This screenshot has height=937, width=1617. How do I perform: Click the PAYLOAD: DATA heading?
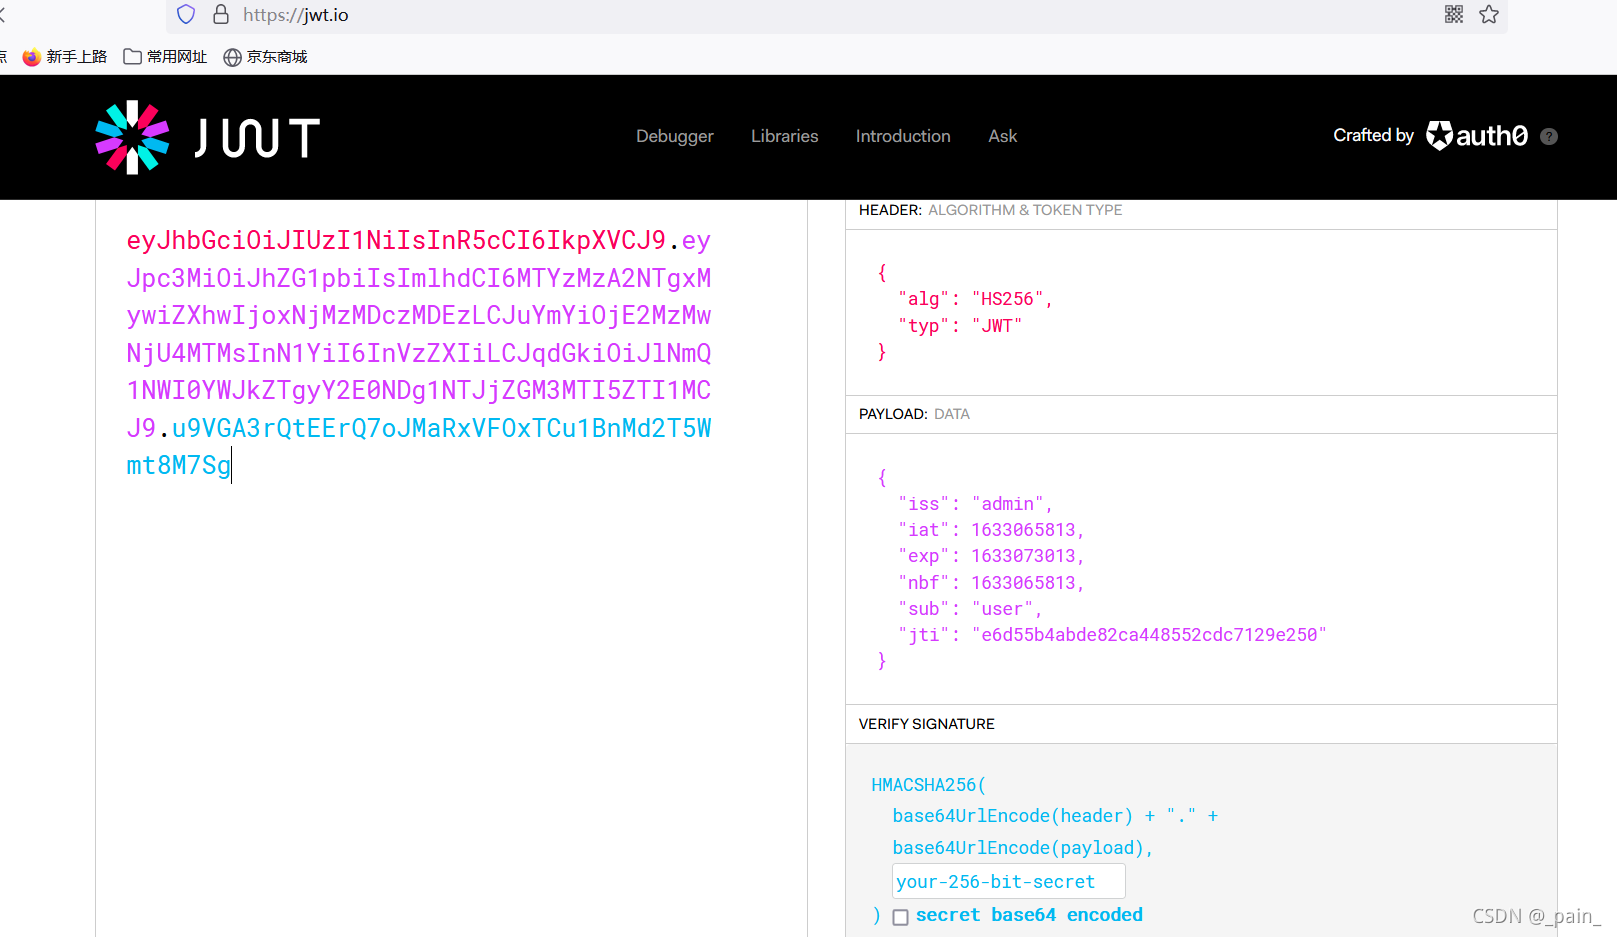(914, 414)
